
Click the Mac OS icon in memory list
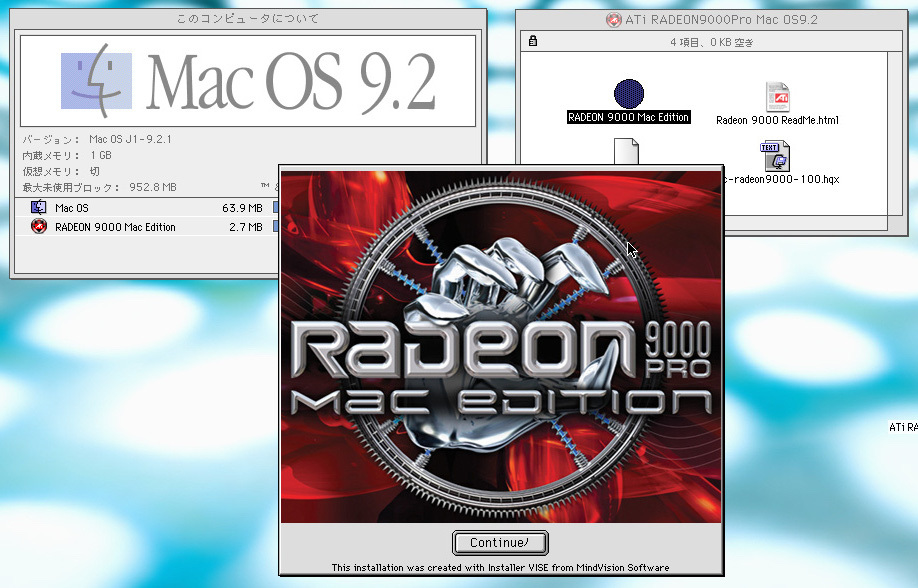(x=39, y=207)
